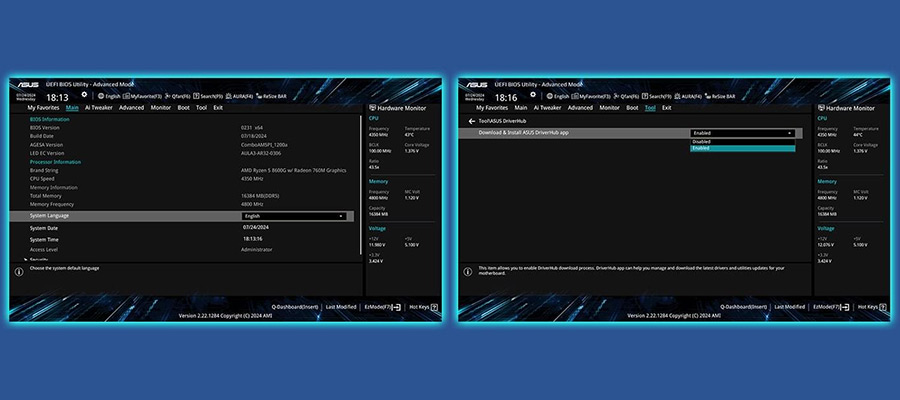Choose Enabled in the DriverHub dropdown list
Image resolution: width=900 pixels, height=400 pixels.
click(742, 148)
